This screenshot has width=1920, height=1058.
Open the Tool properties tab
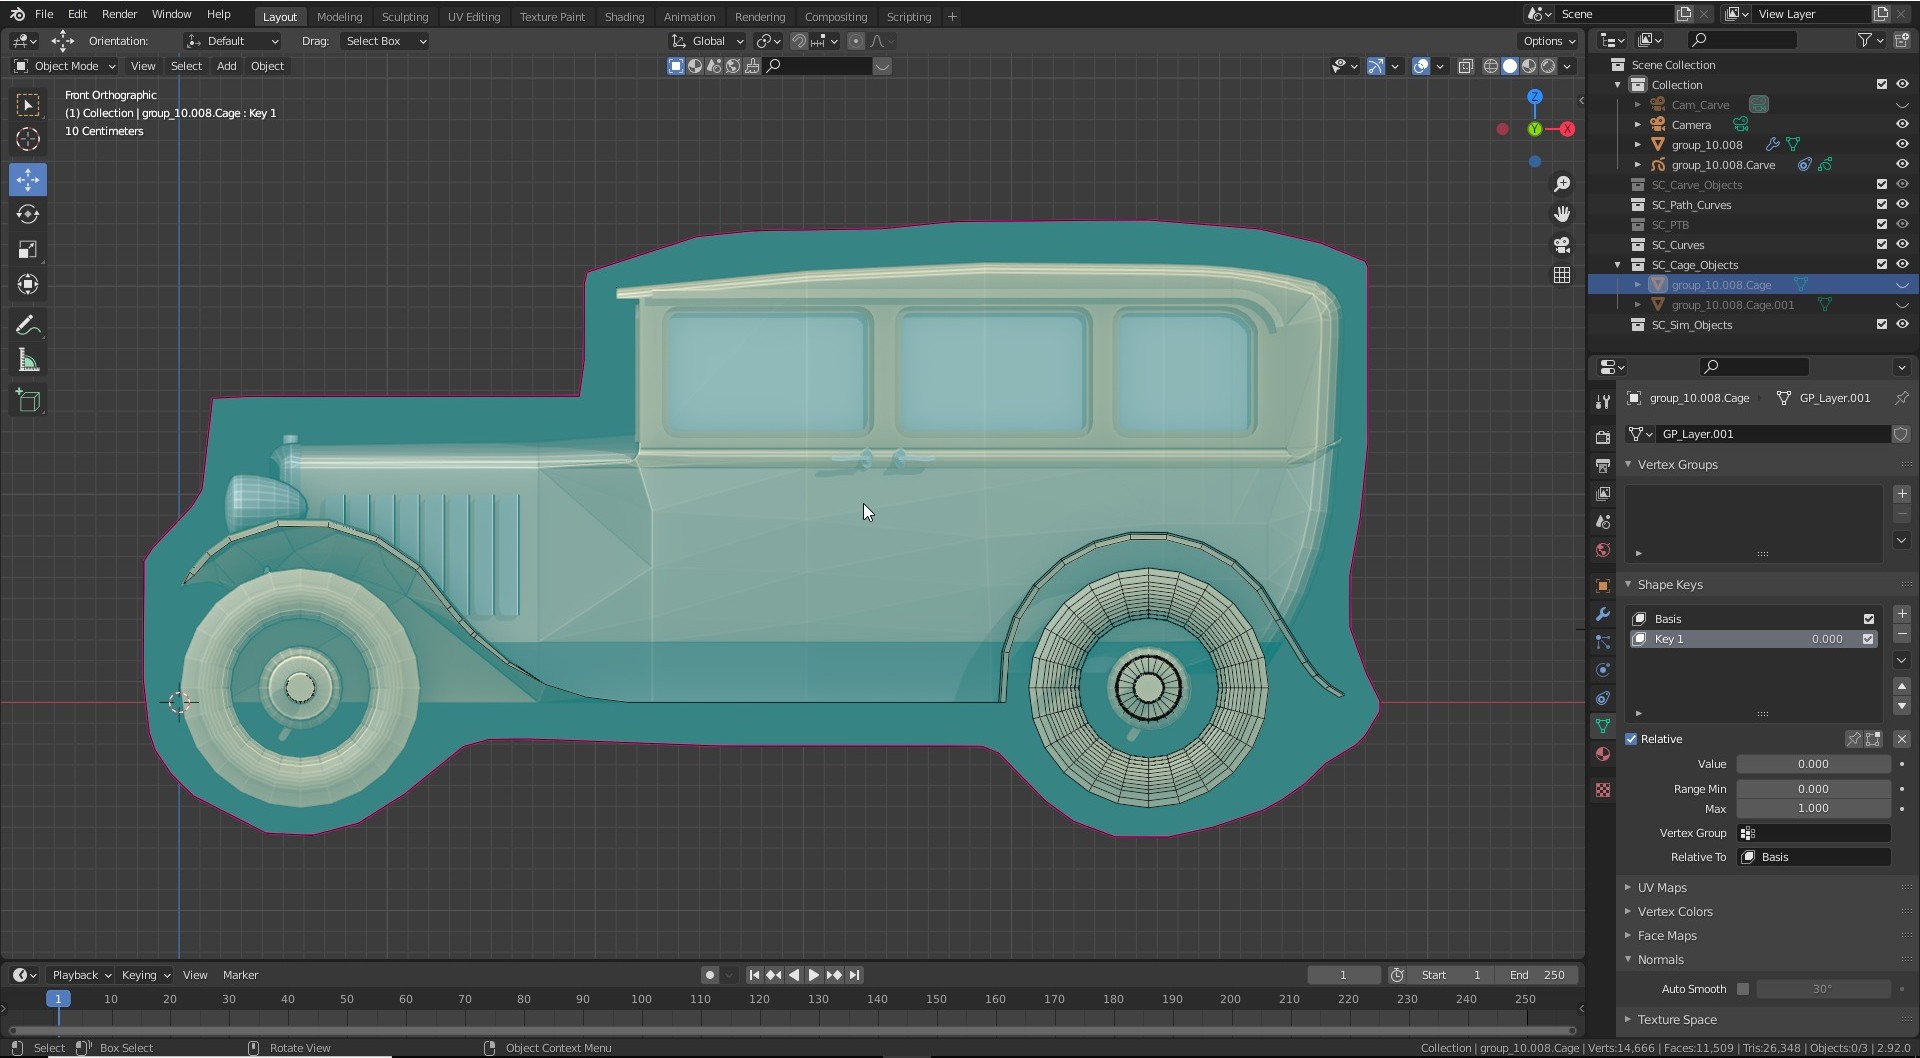point(1603,401)
